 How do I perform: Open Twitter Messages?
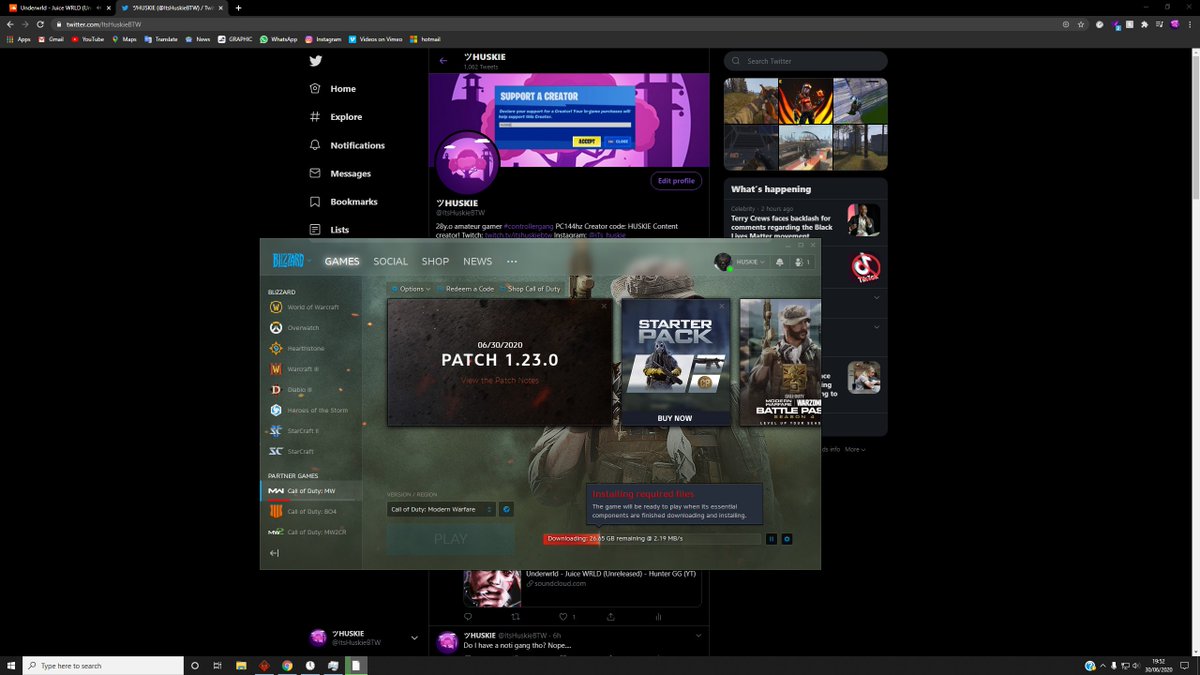pyautogui.click(x=340, y=174)
